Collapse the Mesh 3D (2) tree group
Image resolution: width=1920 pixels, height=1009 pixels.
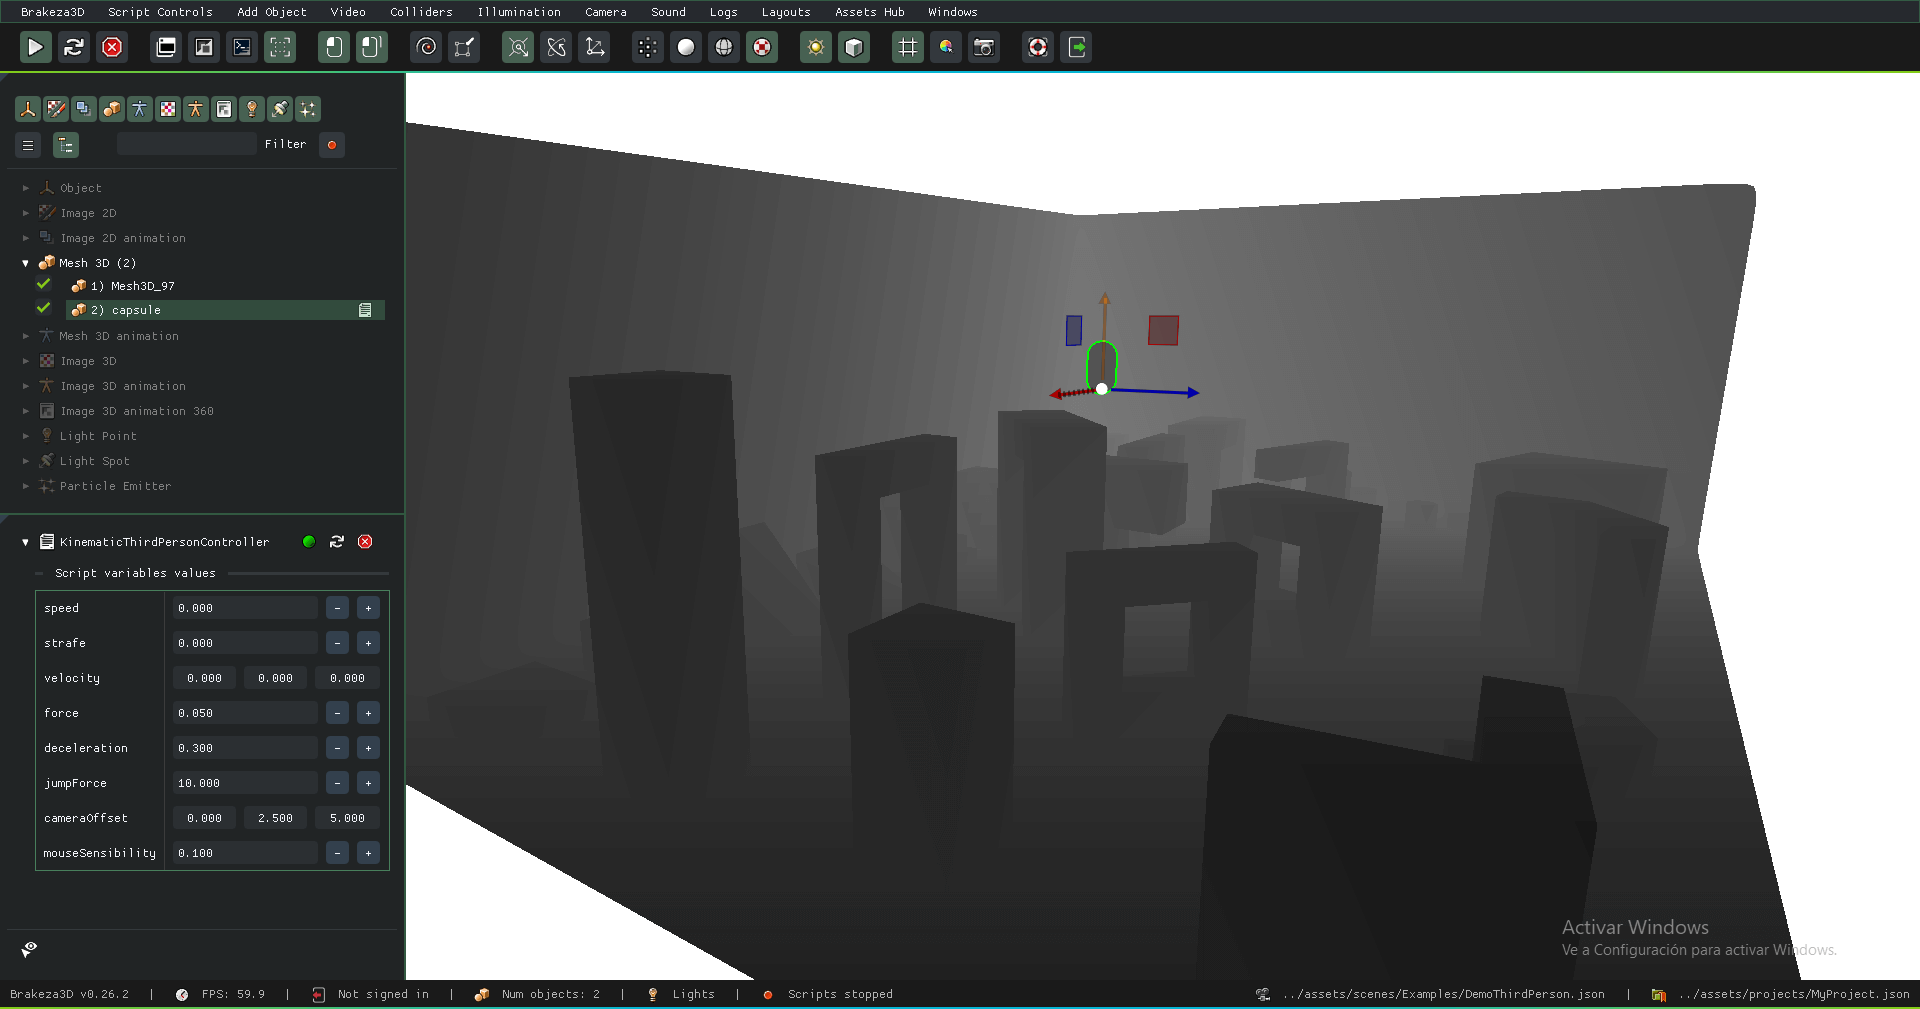26,263
